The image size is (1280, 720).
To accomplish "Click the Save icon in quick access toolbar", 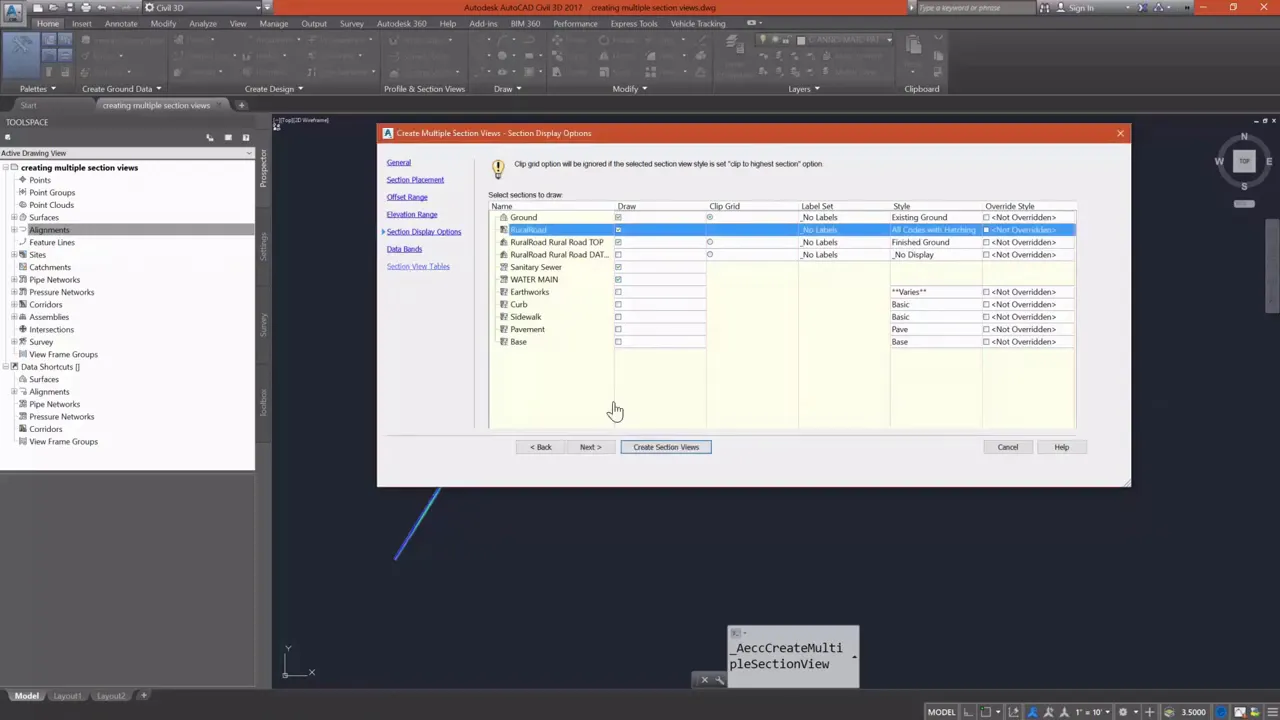I will 70,8.
